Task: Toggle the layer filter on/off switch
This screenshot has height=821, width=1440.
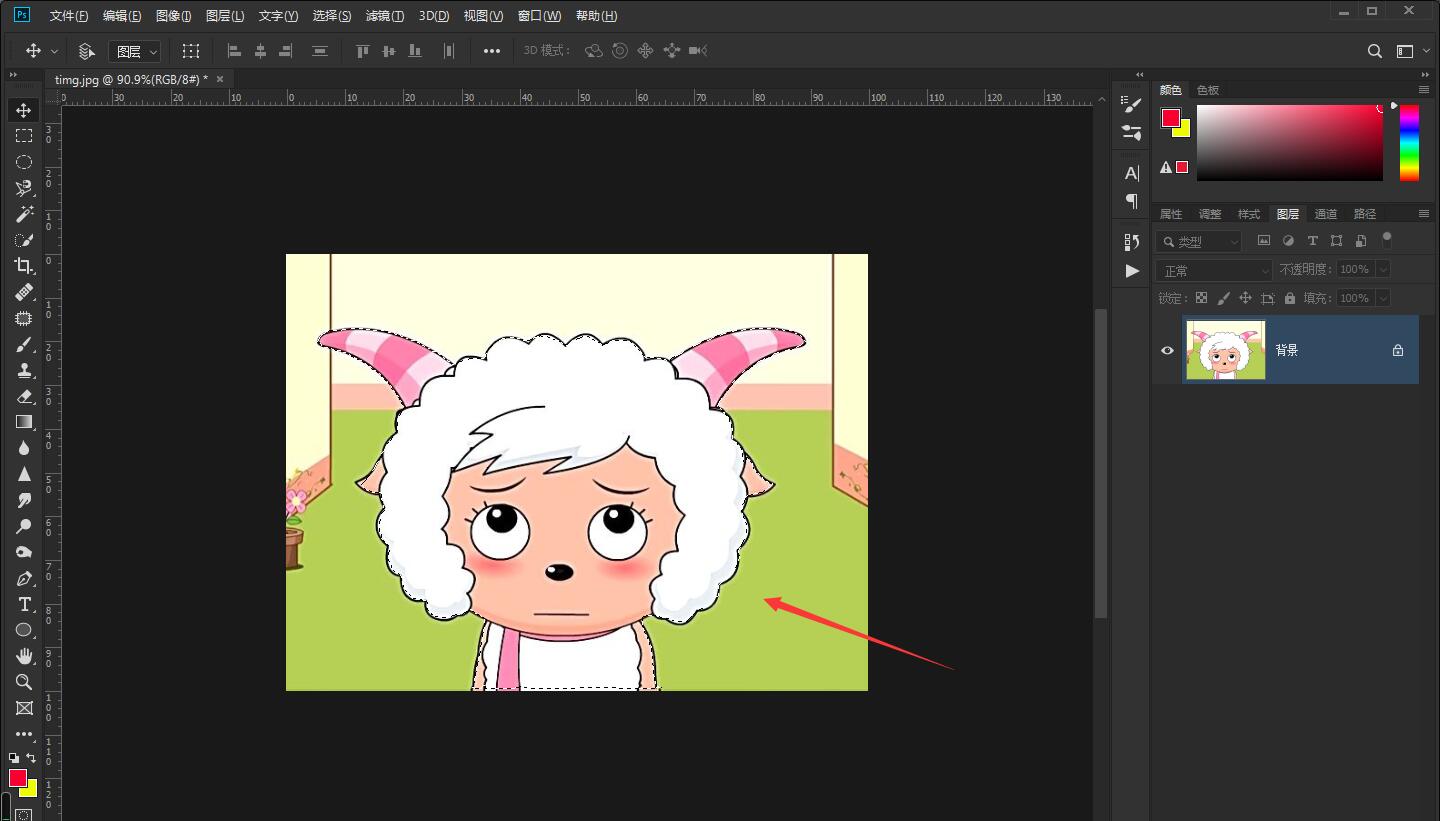Action: click(1386, 239)
